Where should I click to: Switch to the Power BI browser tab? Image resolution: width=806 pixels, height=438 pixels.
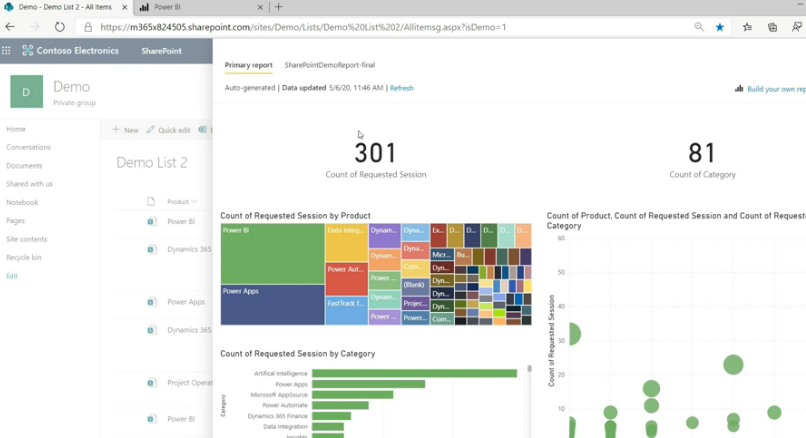pos(200,7)
